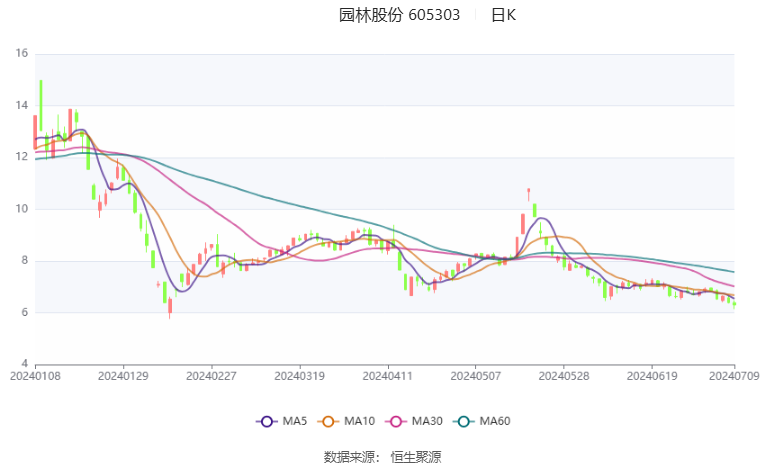This screenshot has height=465, width=765.
Task: Click the lowest red candlestick near 6
Action: tap(170, 307)
